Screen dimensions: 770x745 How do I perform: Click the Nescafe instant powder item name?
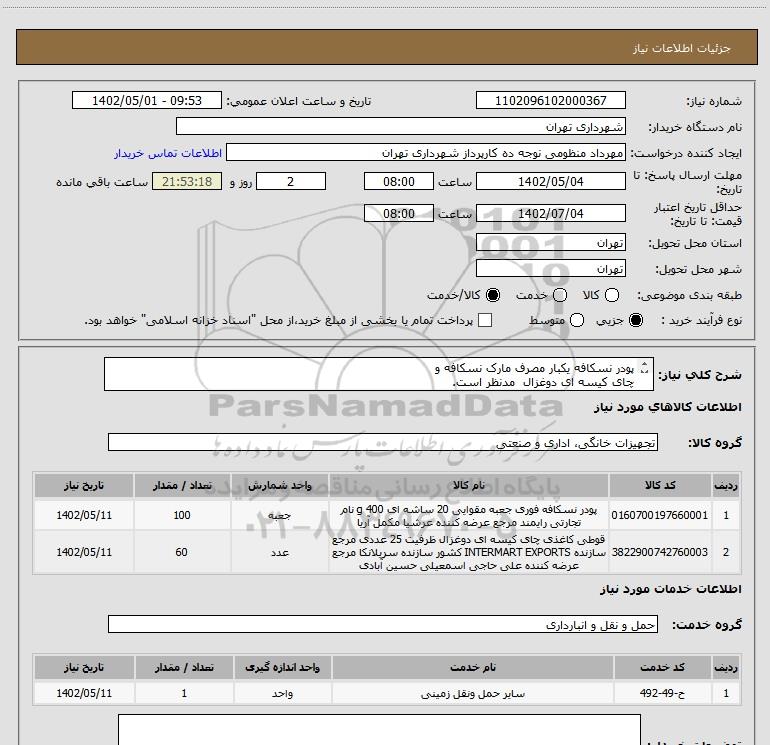click(468, 516)
